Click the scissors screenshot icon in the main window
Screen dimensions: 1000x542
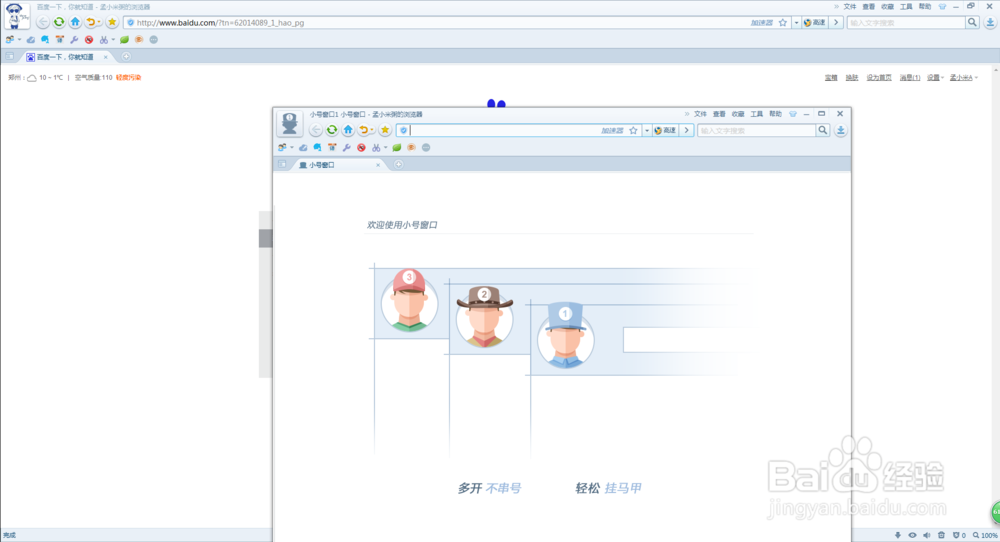tap(103, 40)
